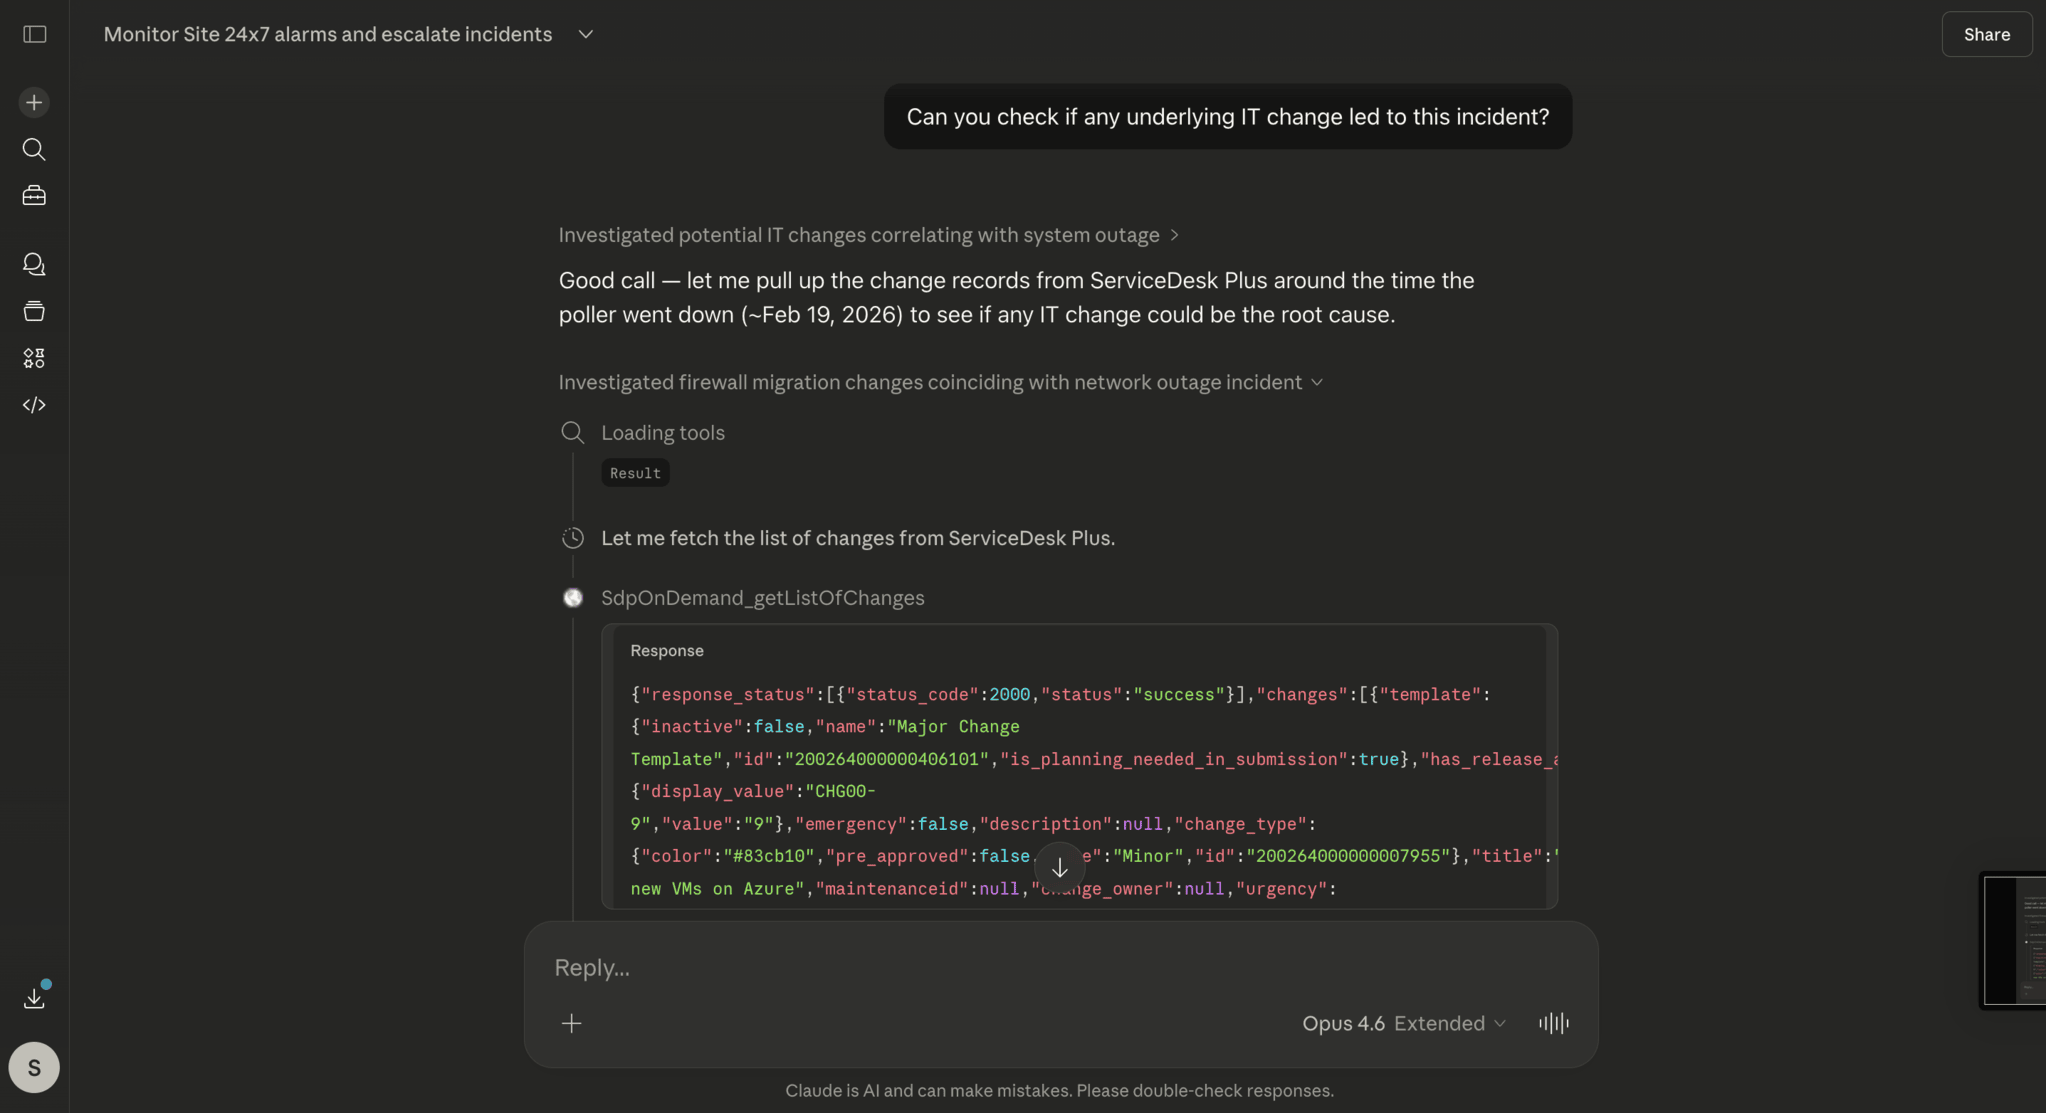This screenshot has height=1113, width=2046.
Task: Click the Share button
Action: (x=1986, y=34)
